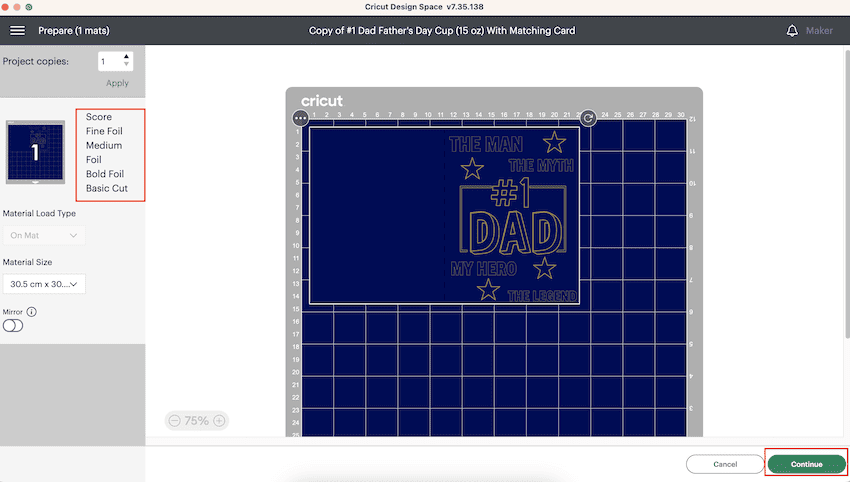Rotate the design with the rotate icon
The width and height of the screenshot is (850, 482).
(x=588, y=118)
